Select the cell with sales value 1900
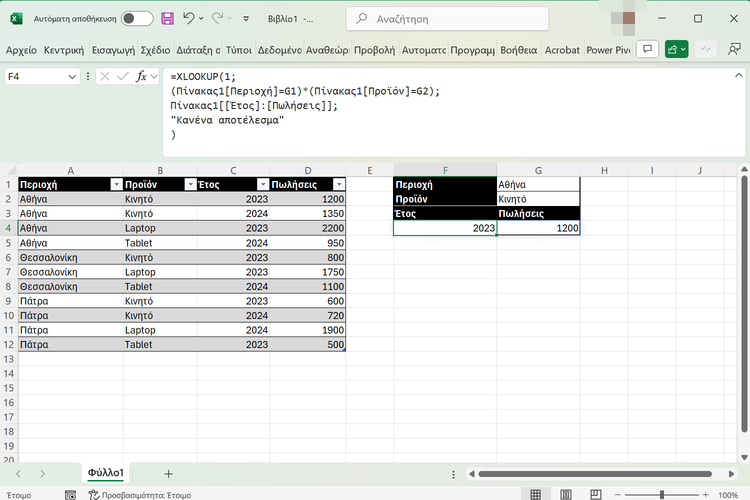The height and width of the screenshot is (500, 750). pyautogui.click(x=308, y=330)
